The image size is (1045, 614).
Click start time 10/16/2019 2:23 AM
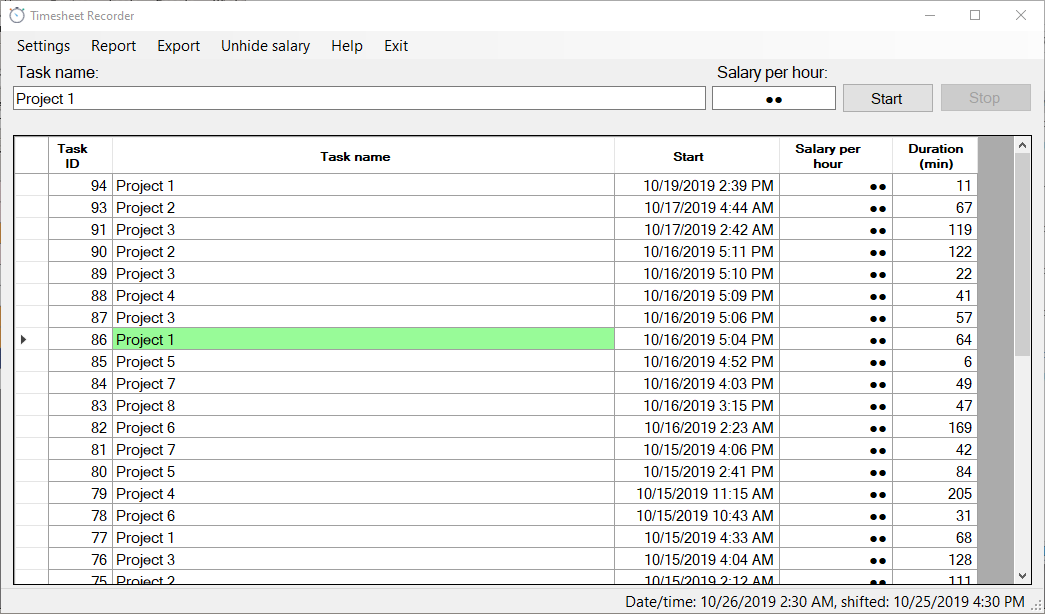697,427
